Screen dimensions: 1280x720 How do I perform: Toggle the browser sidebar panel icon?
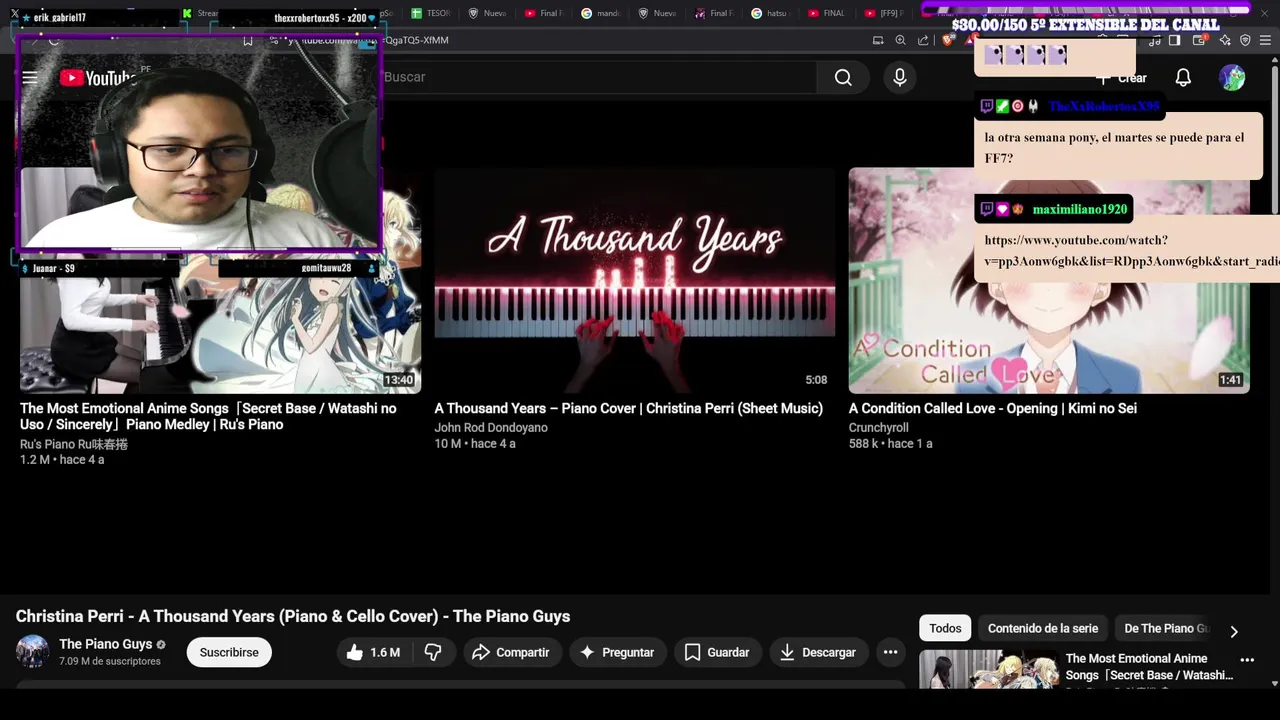point(1175,40)
